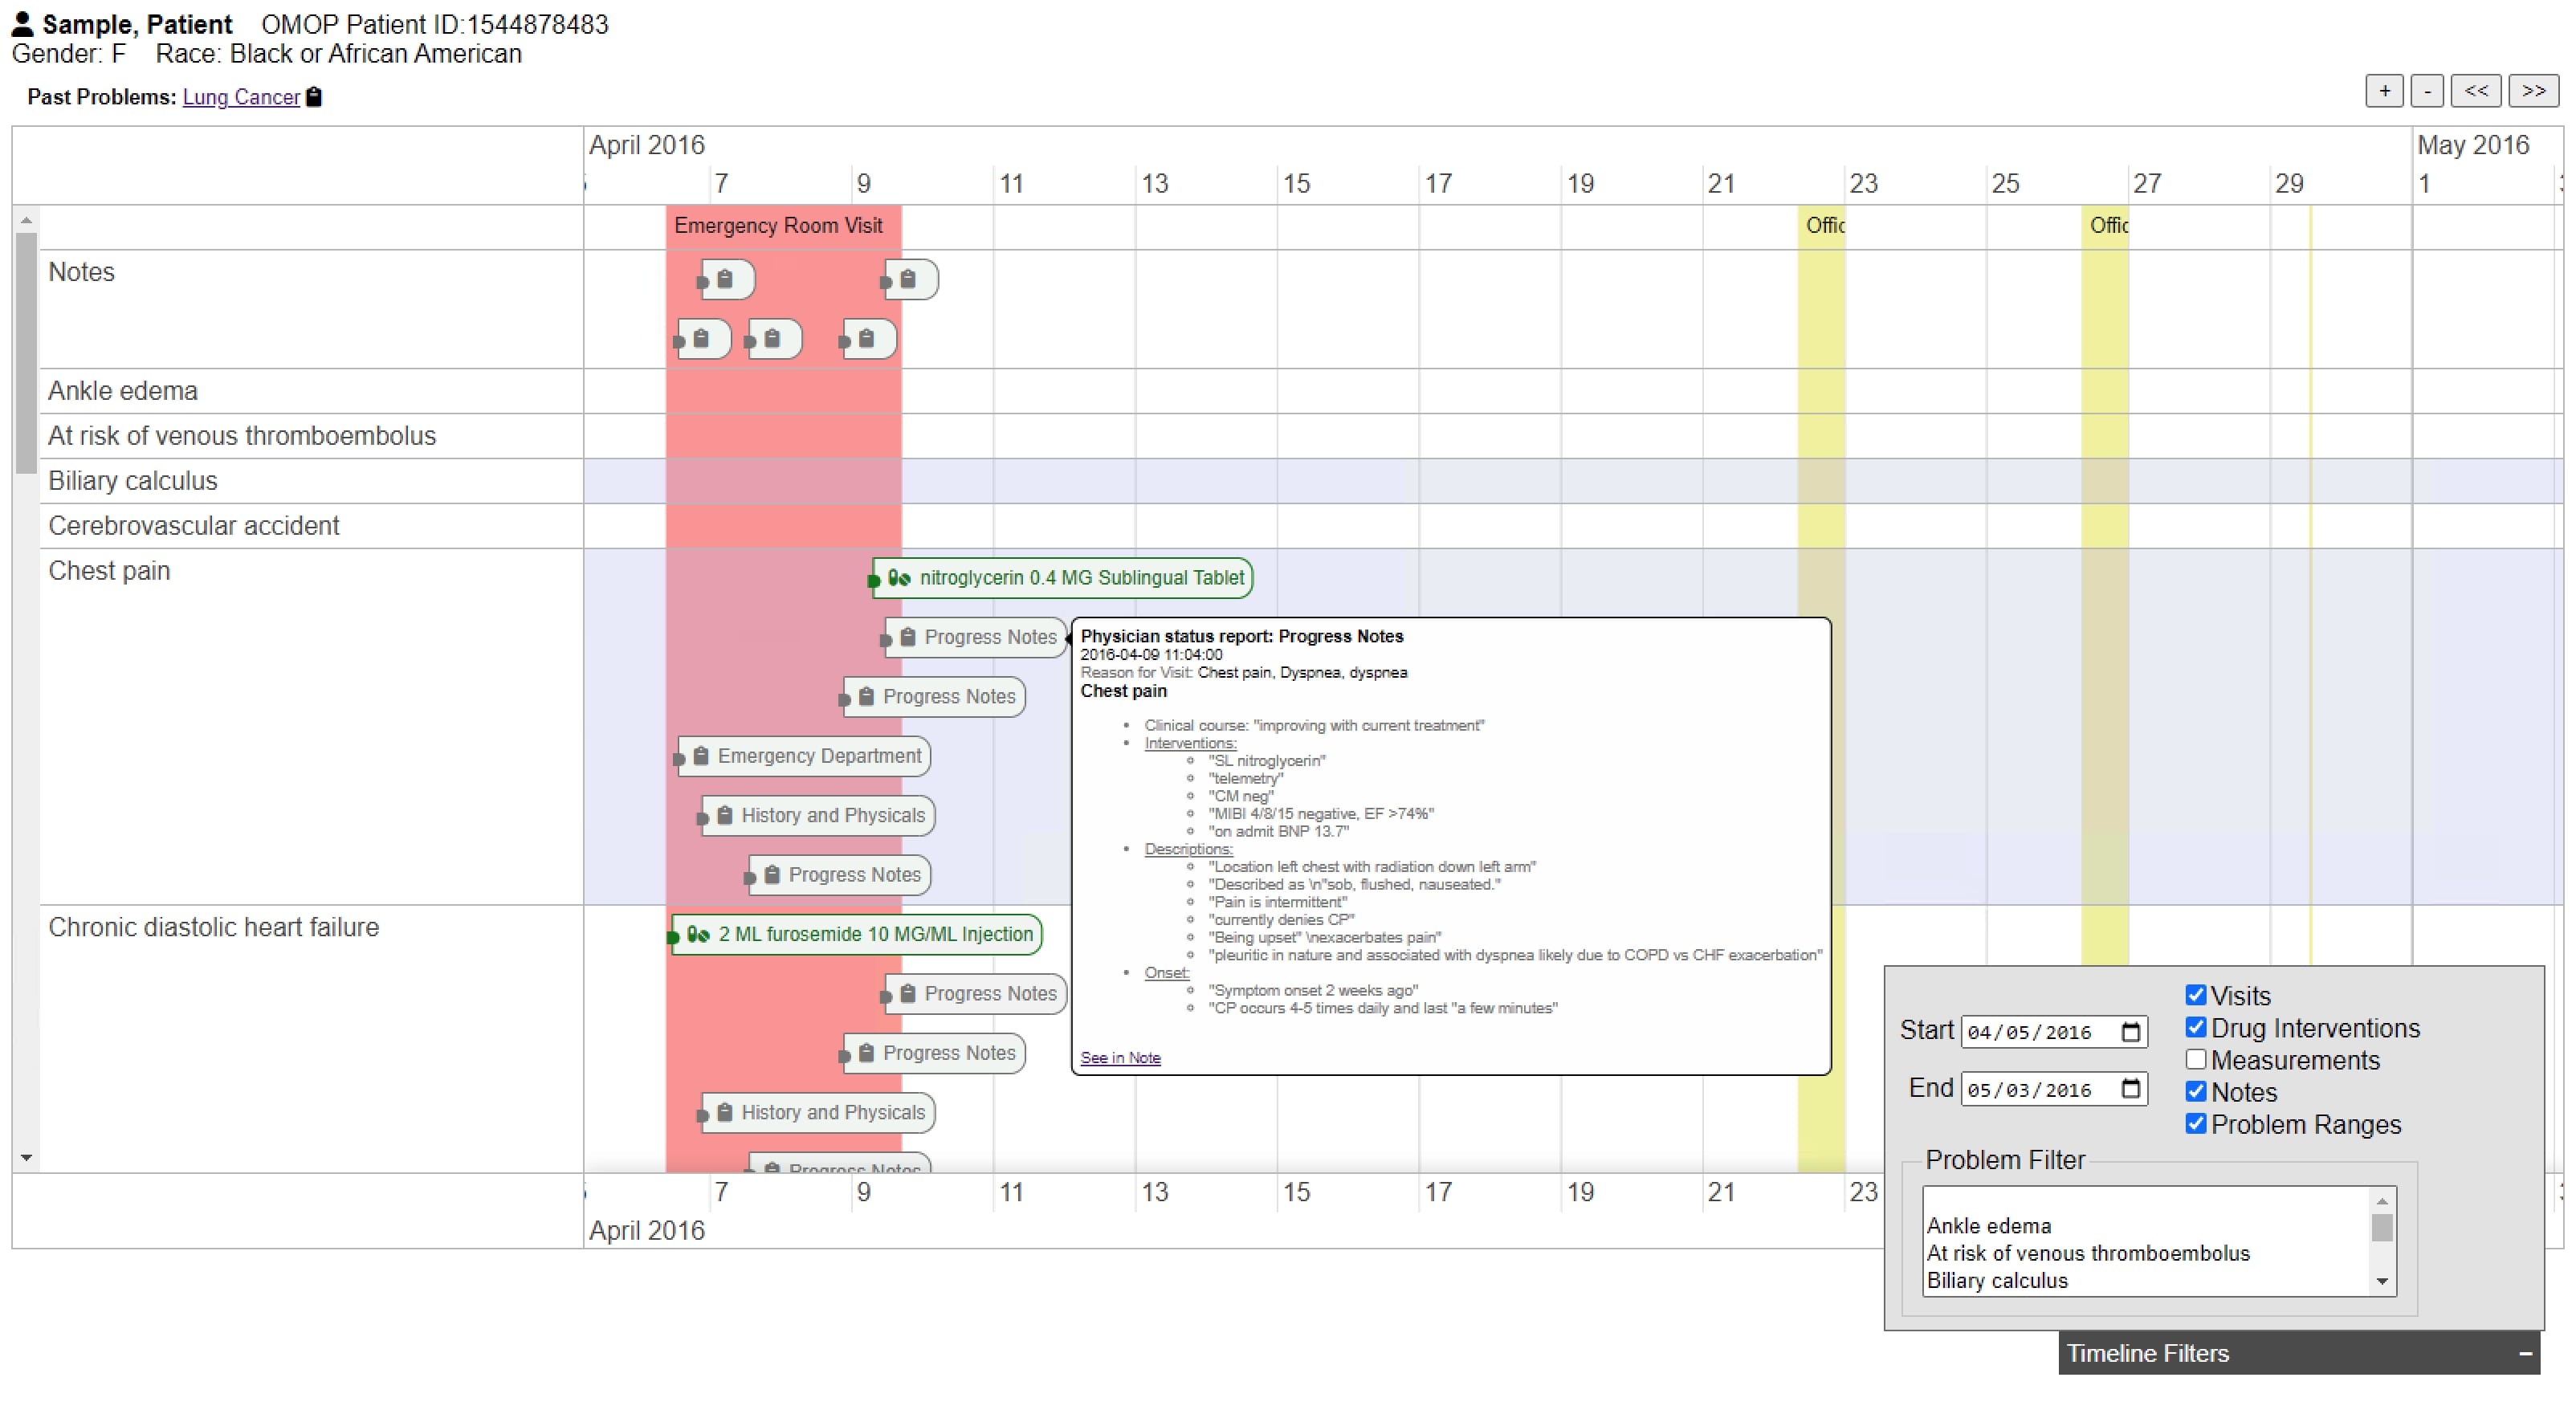2576x1410 pixels.
Task: Open the furosemide 10 MG/ML Injection item
Action: [x=857, y=934]
